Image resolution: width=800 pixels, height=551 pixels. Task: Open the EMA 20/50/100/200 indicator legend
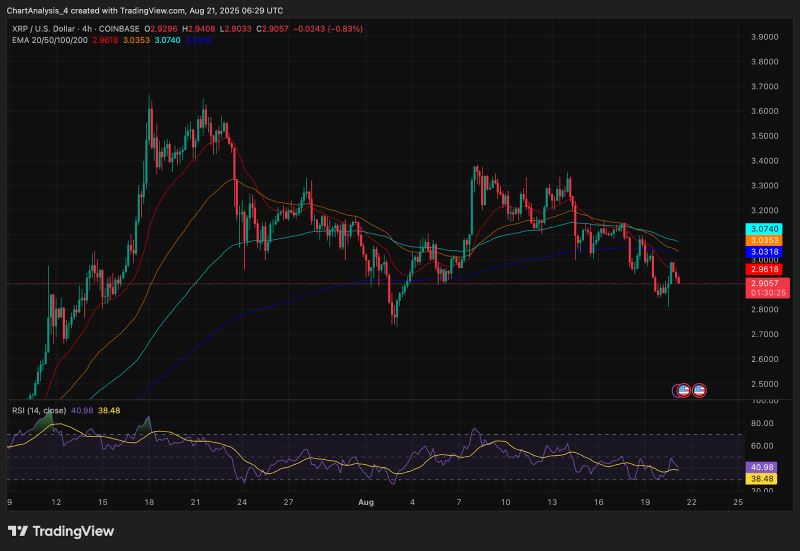(48, 42)
